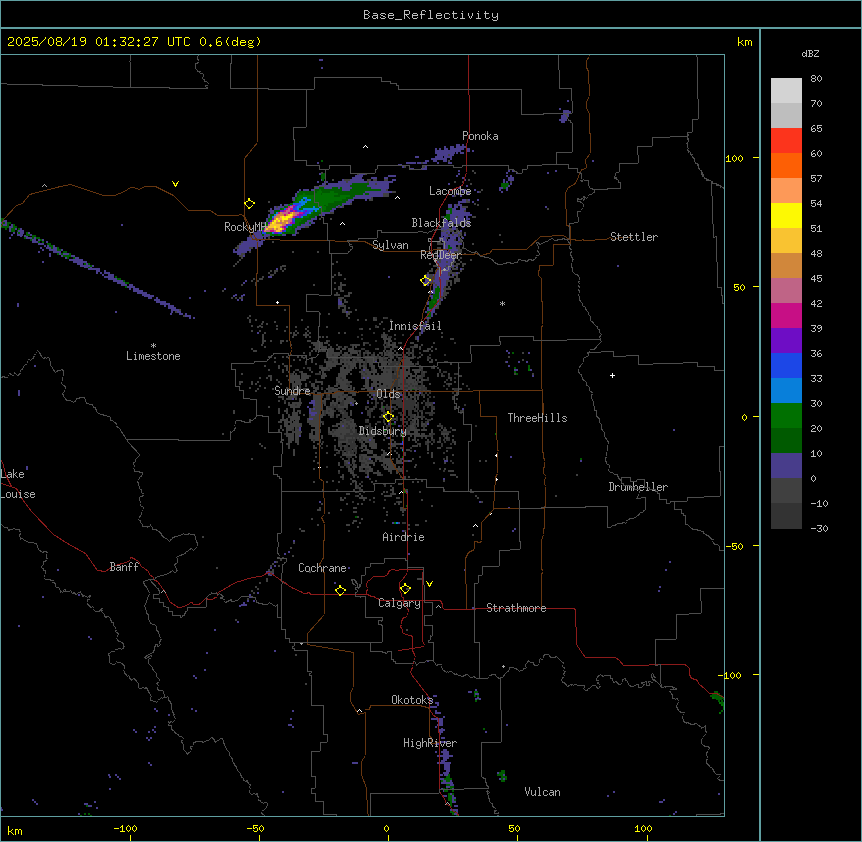This screenshot has width=862, height=842.
Task: Select the red 60-65 dBZ legend swatch
Action: pyautogui.click(x=786, y=141)
